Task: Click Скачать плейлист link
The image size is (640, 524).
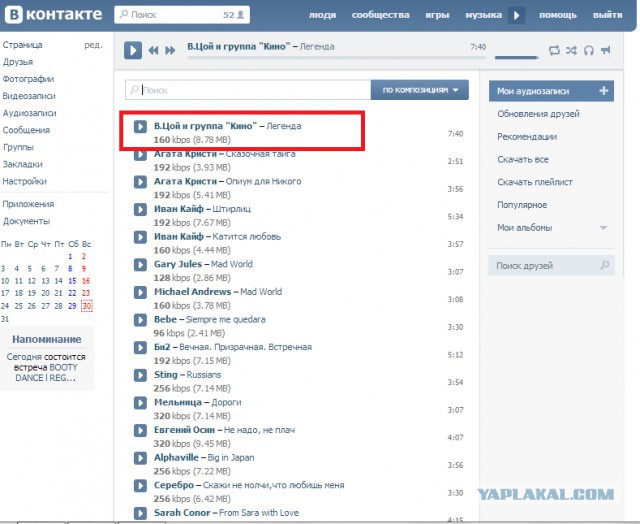Action: click(535, 182)
